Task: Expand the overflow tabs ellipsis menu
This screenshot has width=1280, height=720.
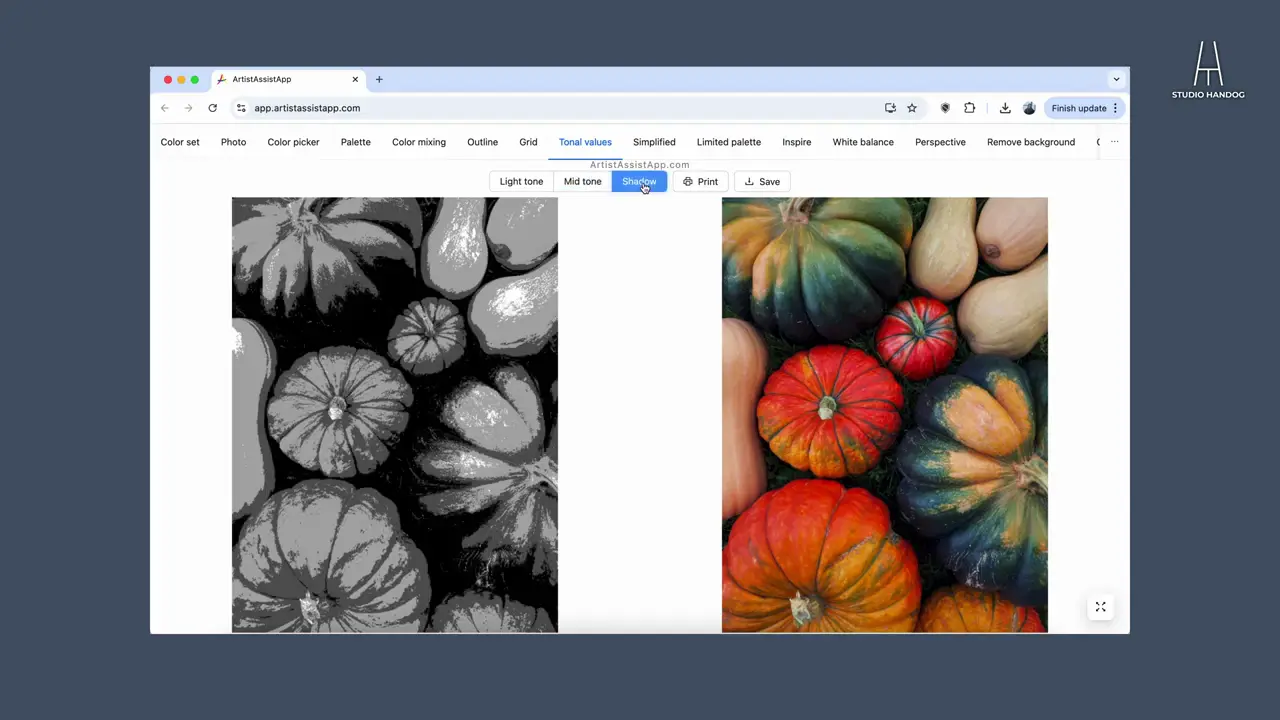Action: (x=1114, y=142)
